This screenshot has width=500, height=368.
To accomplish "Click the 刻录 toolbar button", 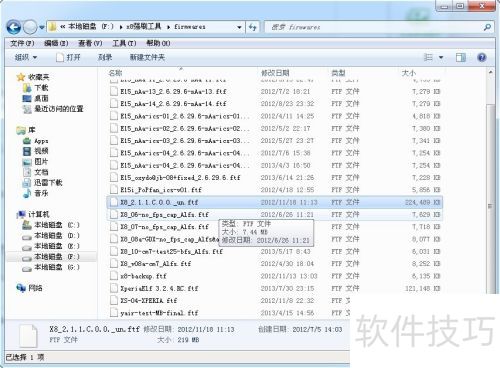I will click(x=105, y=57).
